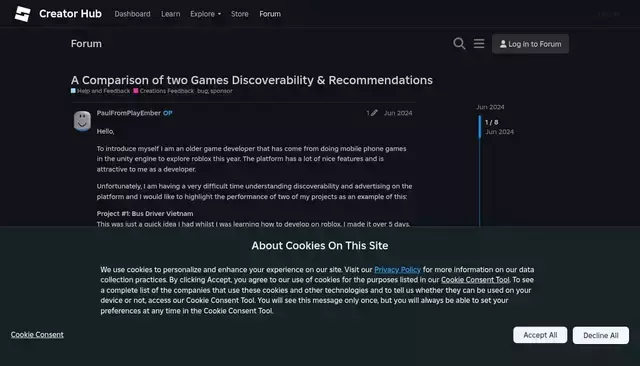Expand the Explore dropdown menu
Viewport: 640px width, 366px height.
pos(205,14)
